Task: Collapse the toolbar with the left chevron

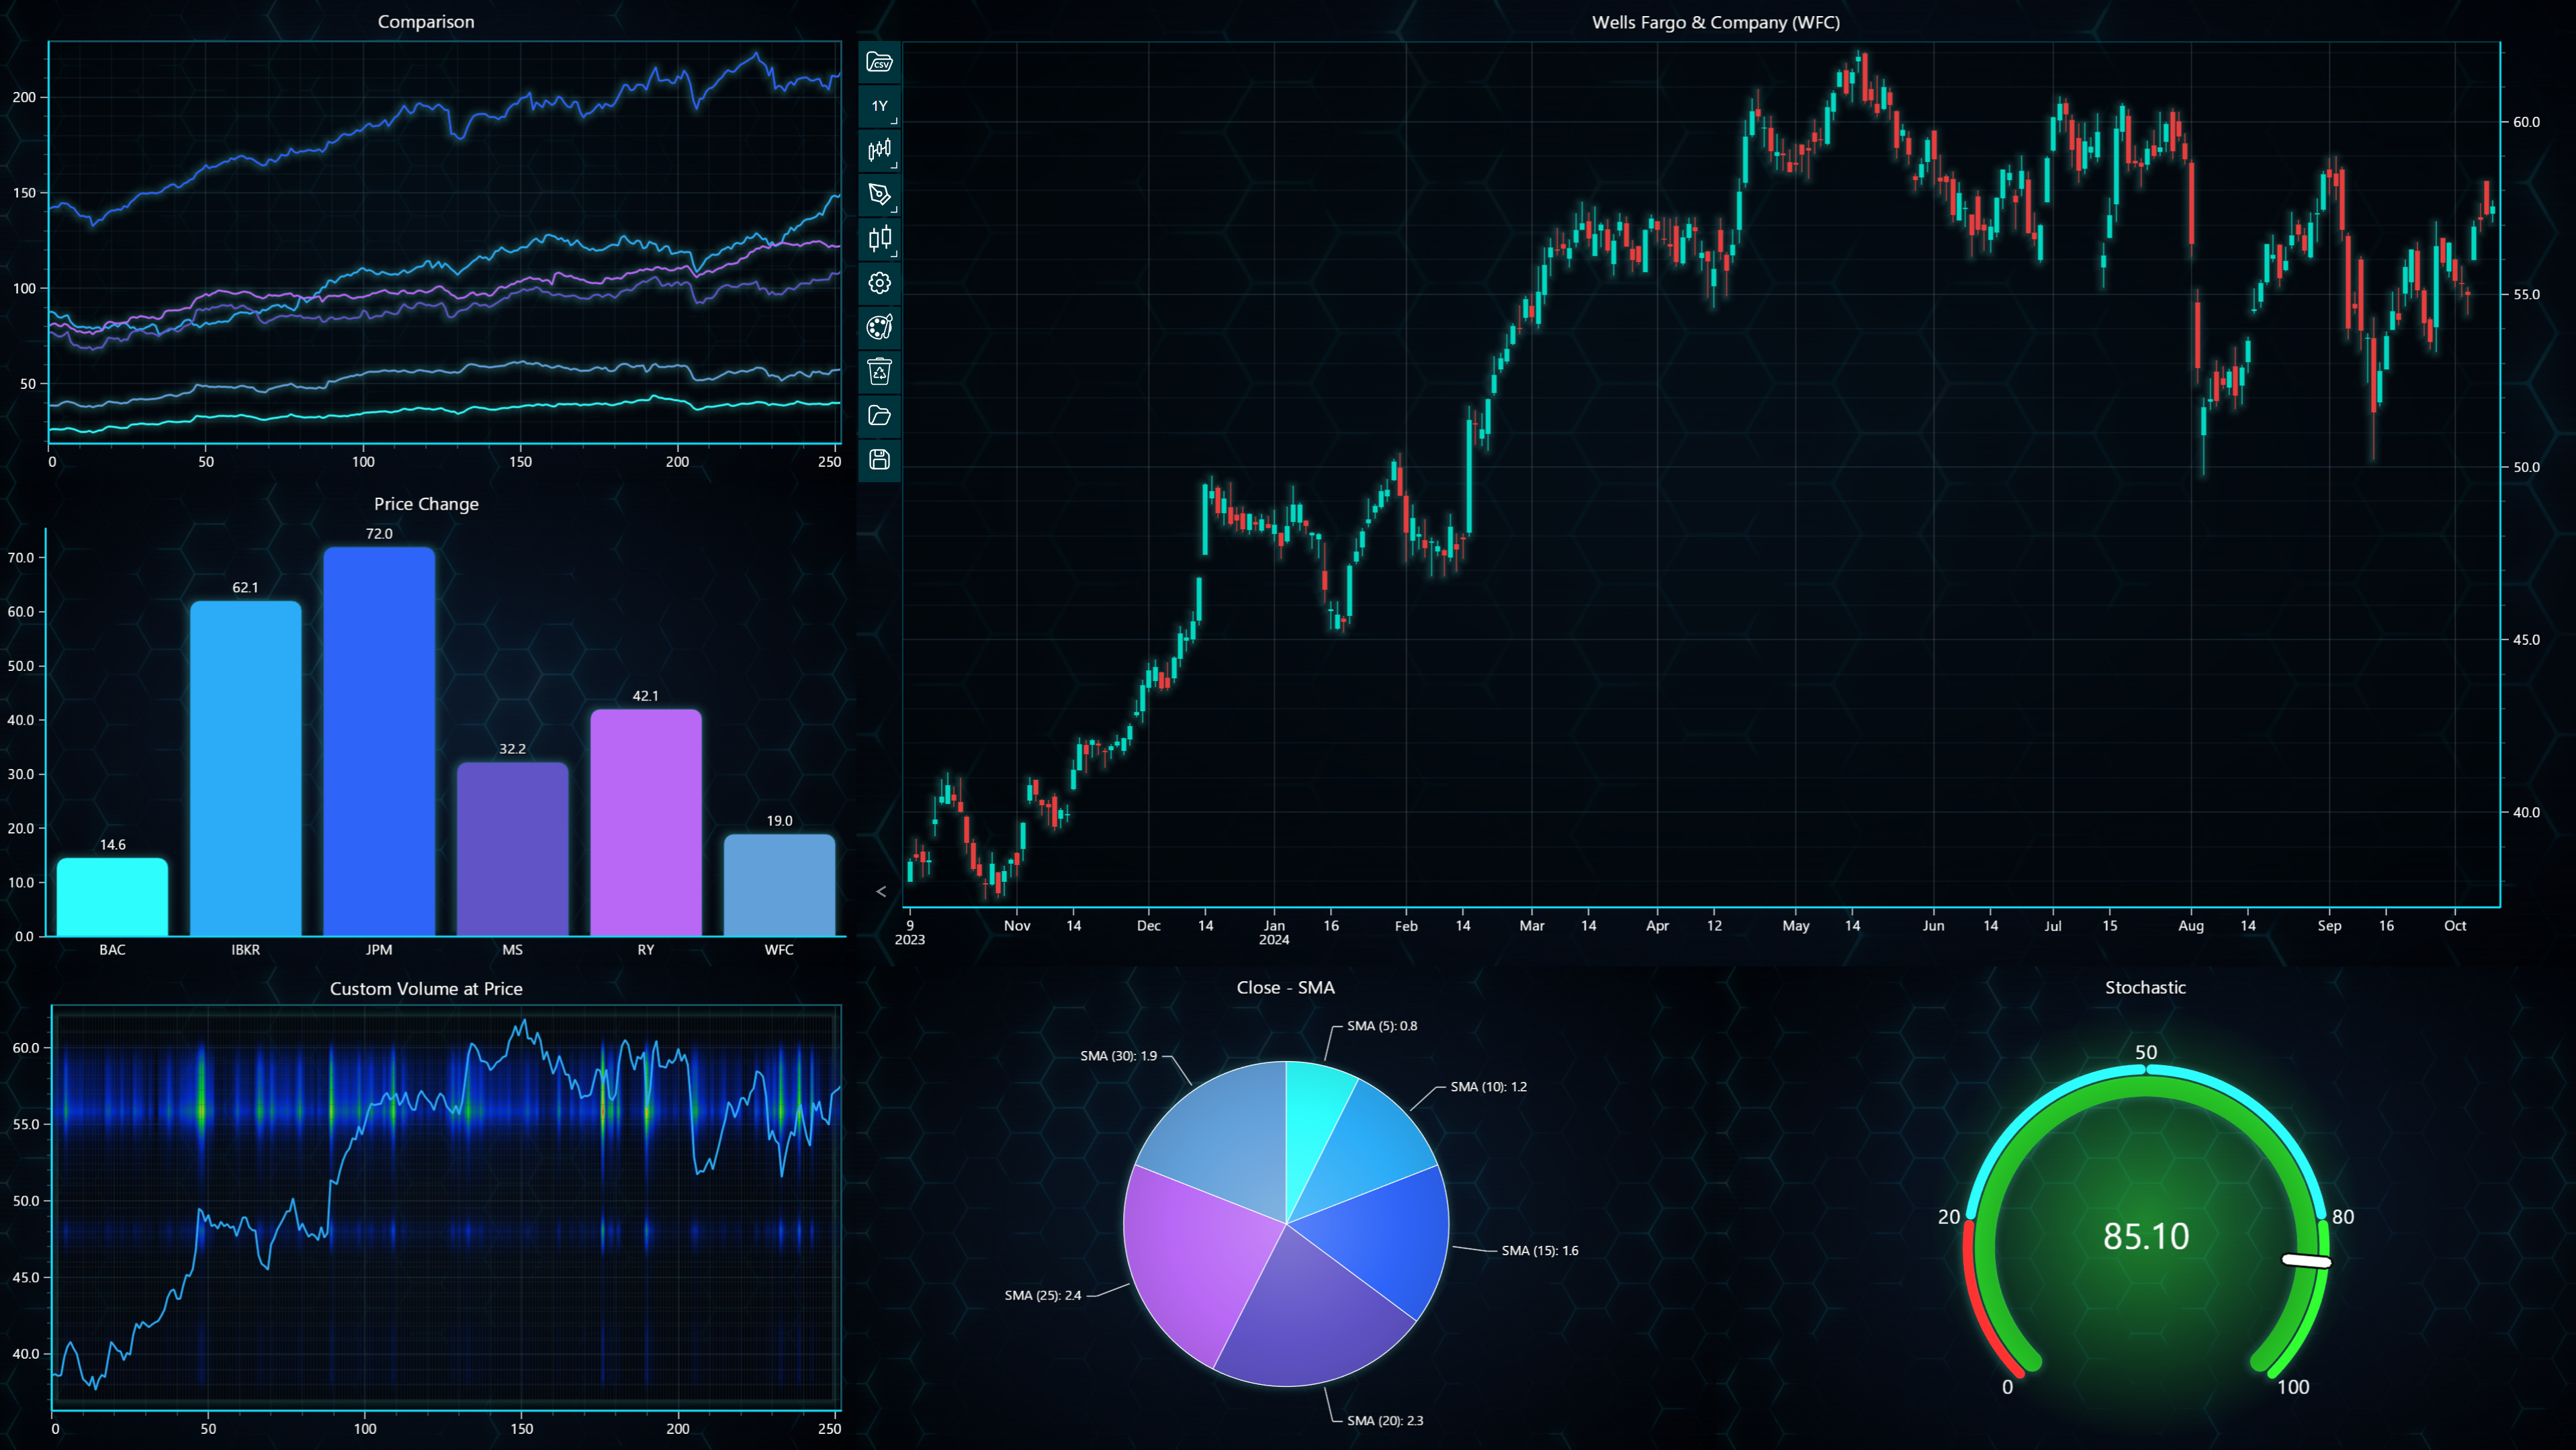Action: (x=881, y=891)
